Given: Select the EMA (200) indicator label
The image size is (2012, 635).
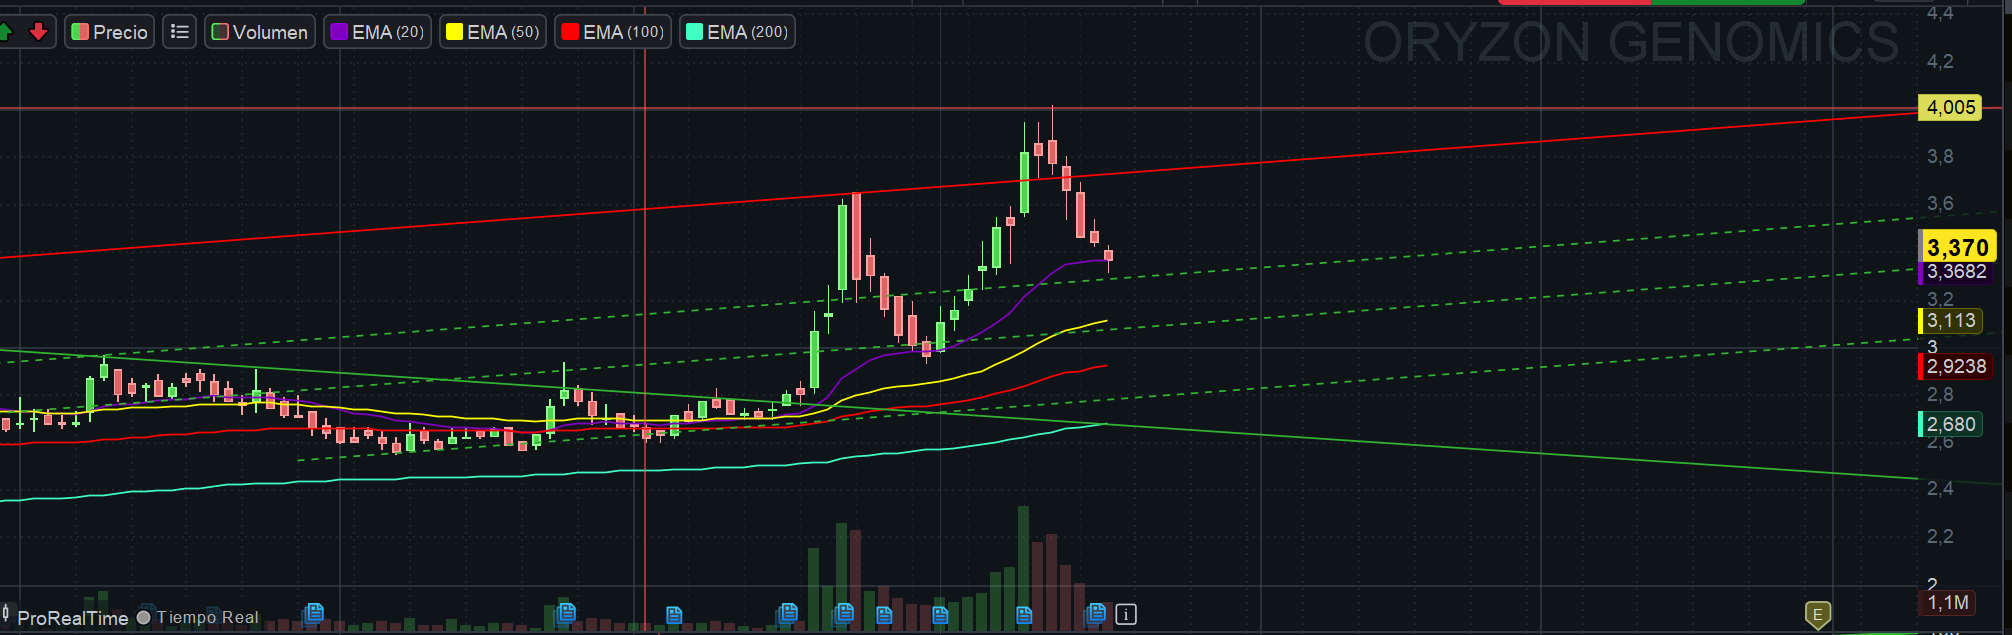Looking at the screenshot, I should (x=747, y=32).
